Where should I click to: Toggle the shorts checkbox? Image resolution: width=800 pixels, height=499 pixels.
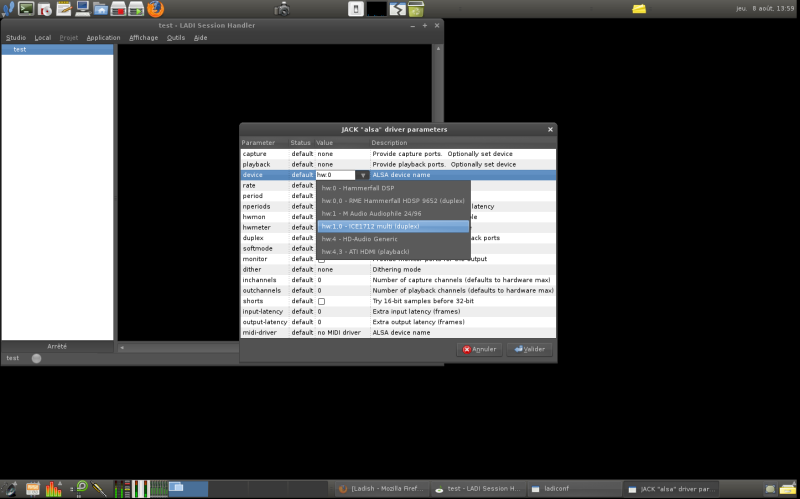[x=321, y=301]
